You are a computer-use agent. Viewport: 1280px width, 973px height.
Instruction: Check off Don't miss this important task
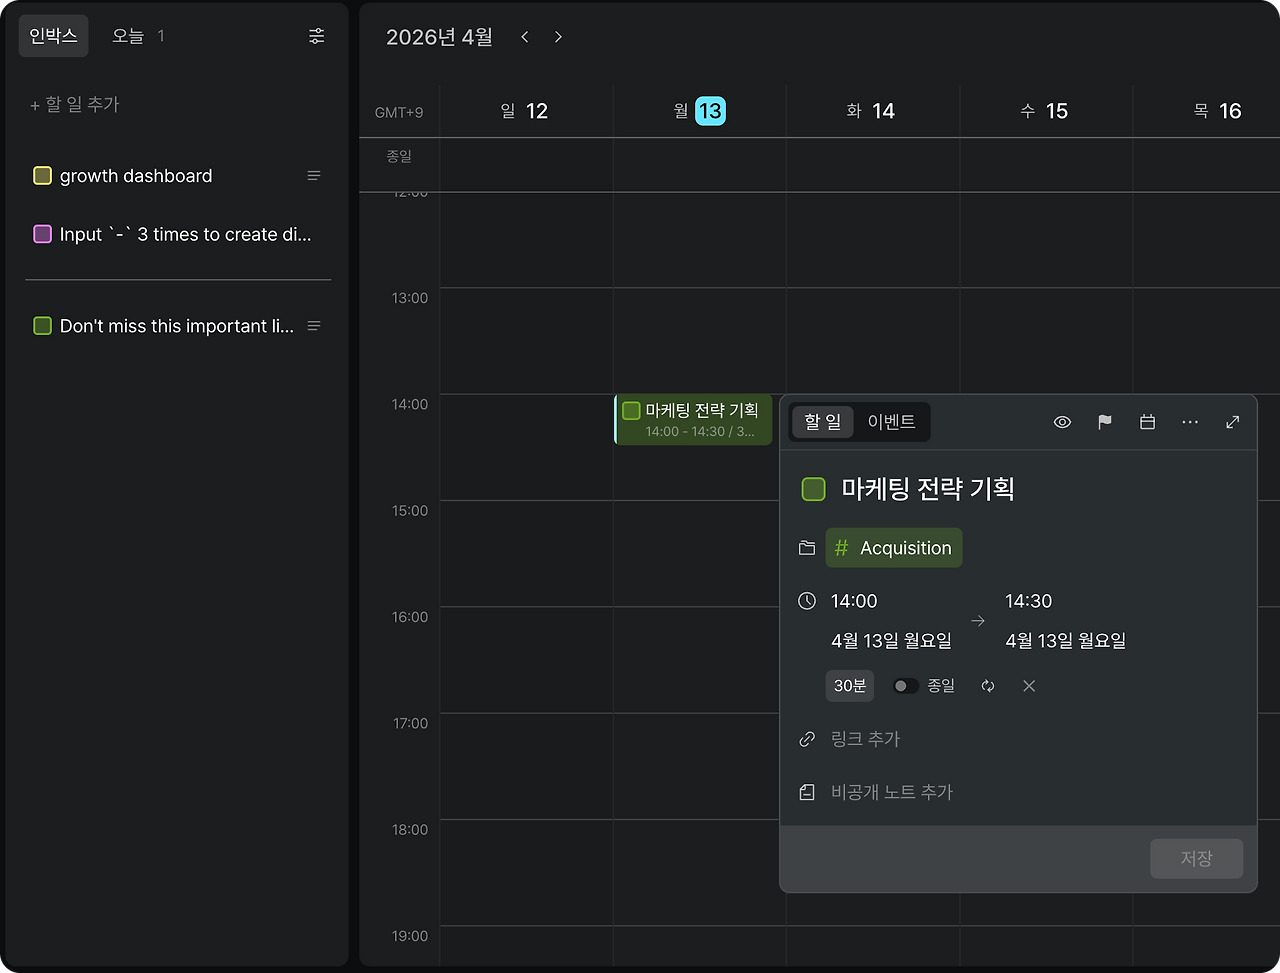point(43,326)
